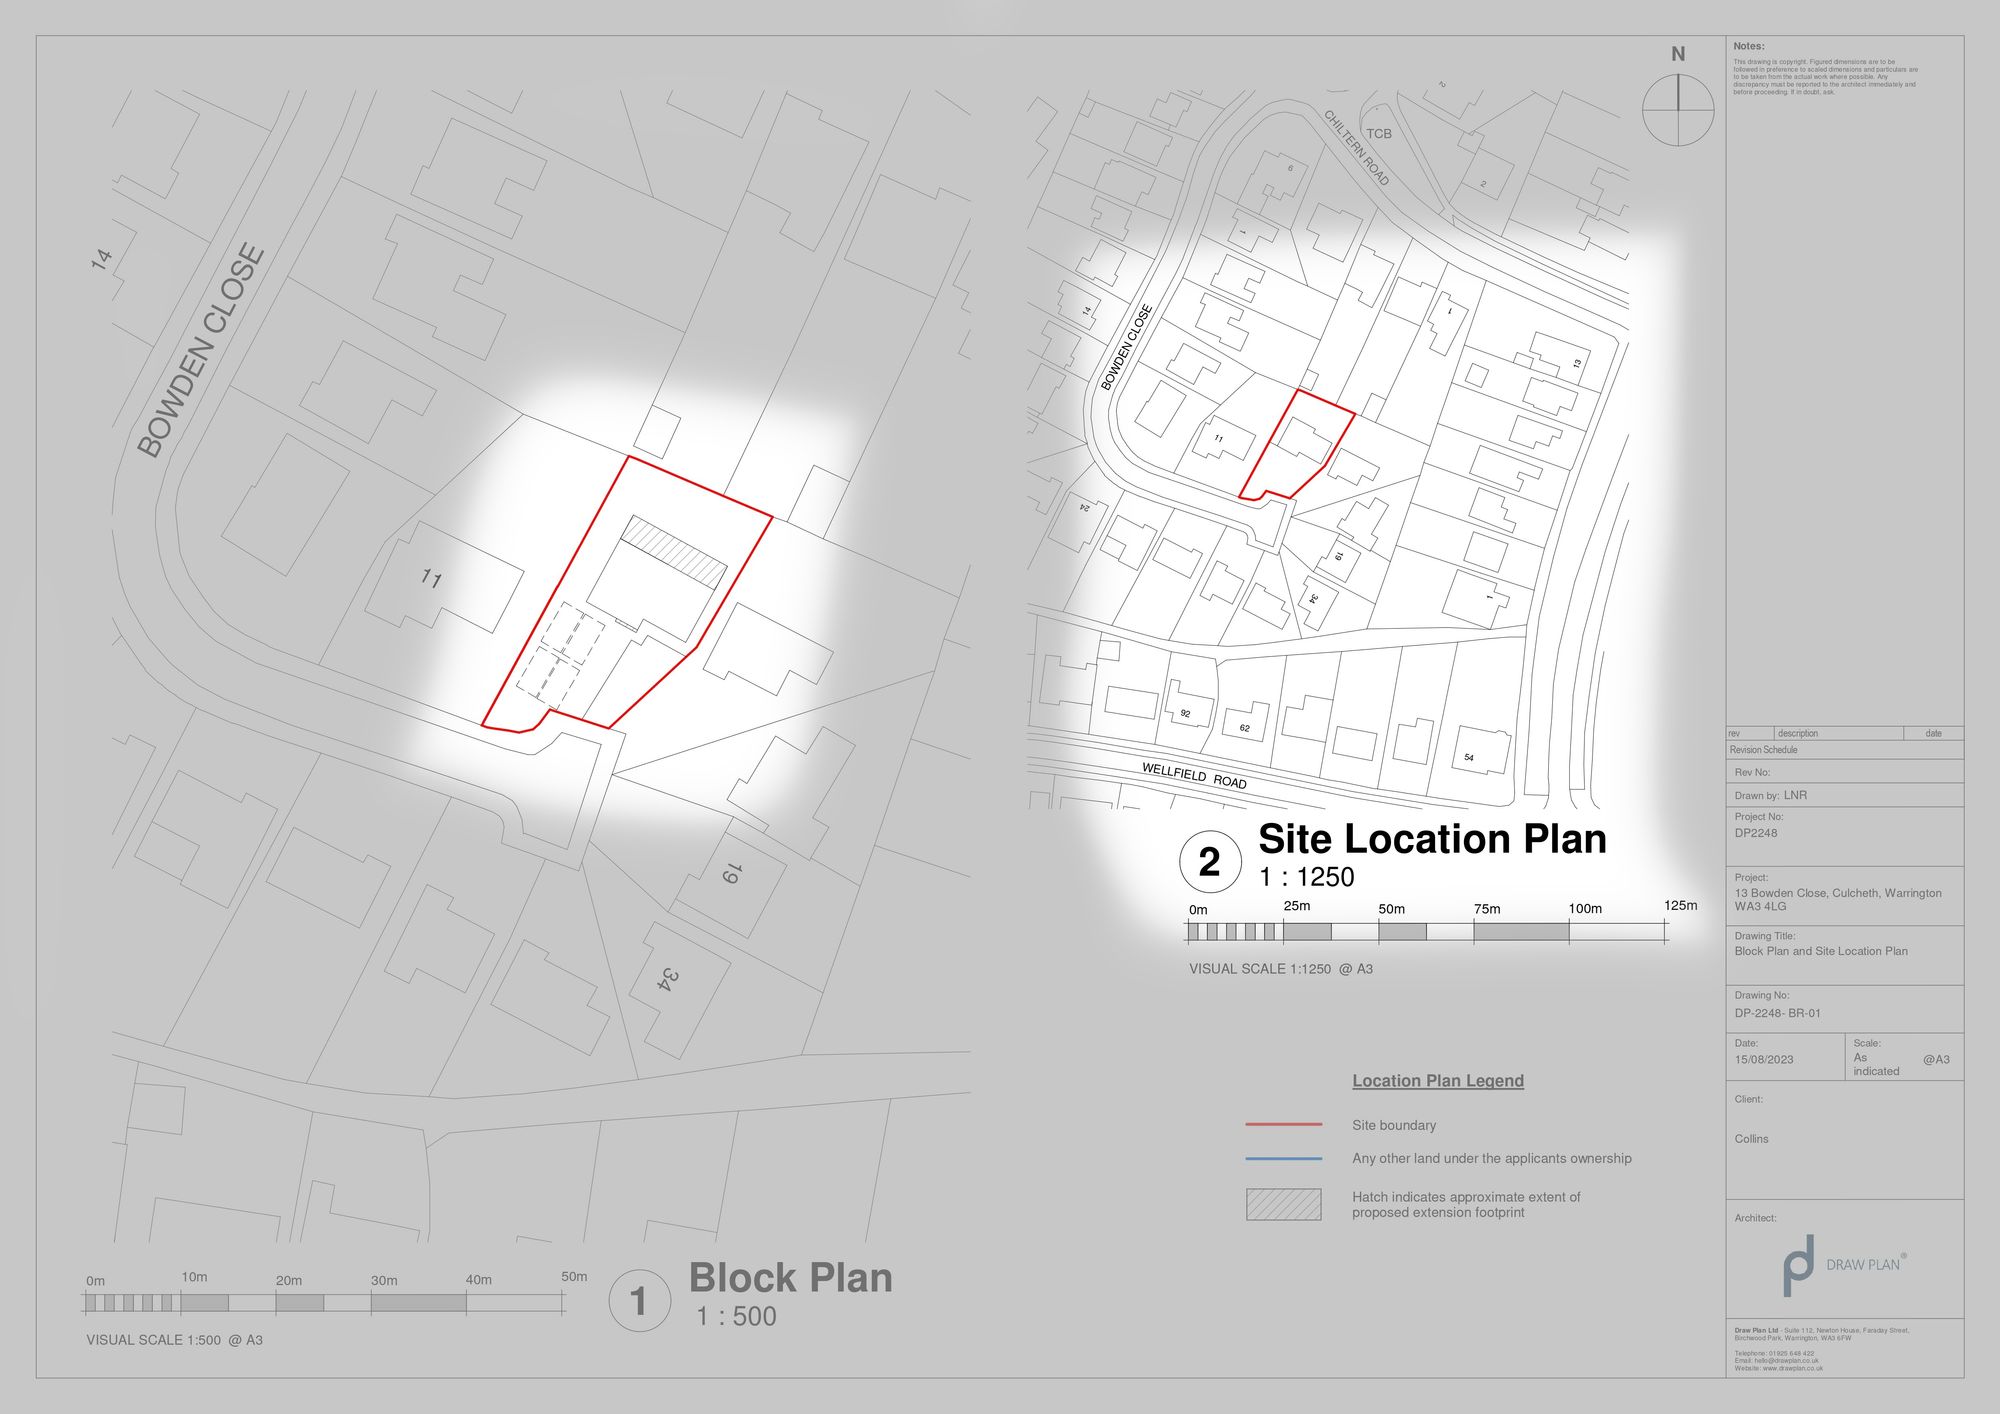Click house number 34 on Block Plan
2000x1414 pixels.
tap(669, 979)
